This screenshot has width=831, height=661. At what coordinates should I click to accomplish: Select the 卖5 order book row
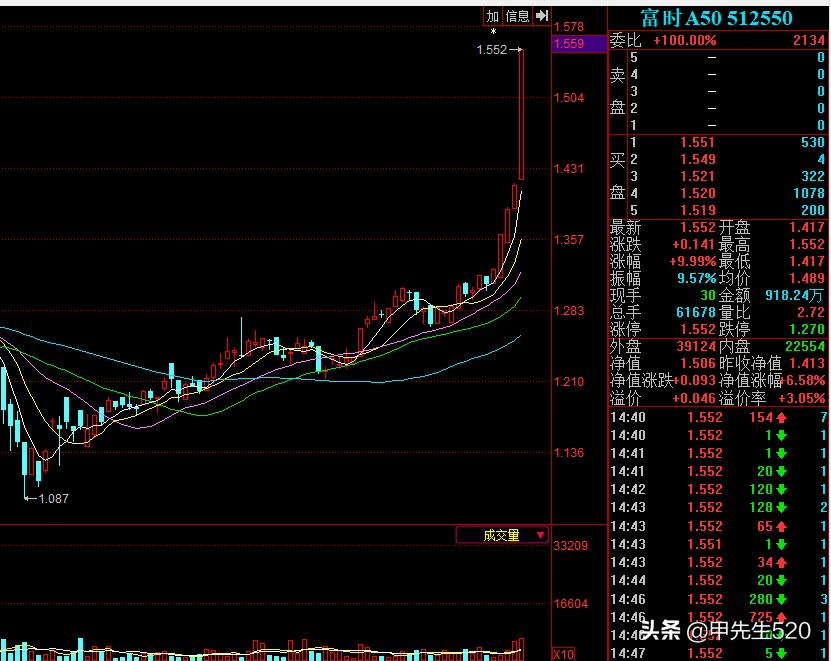(727, 57)
